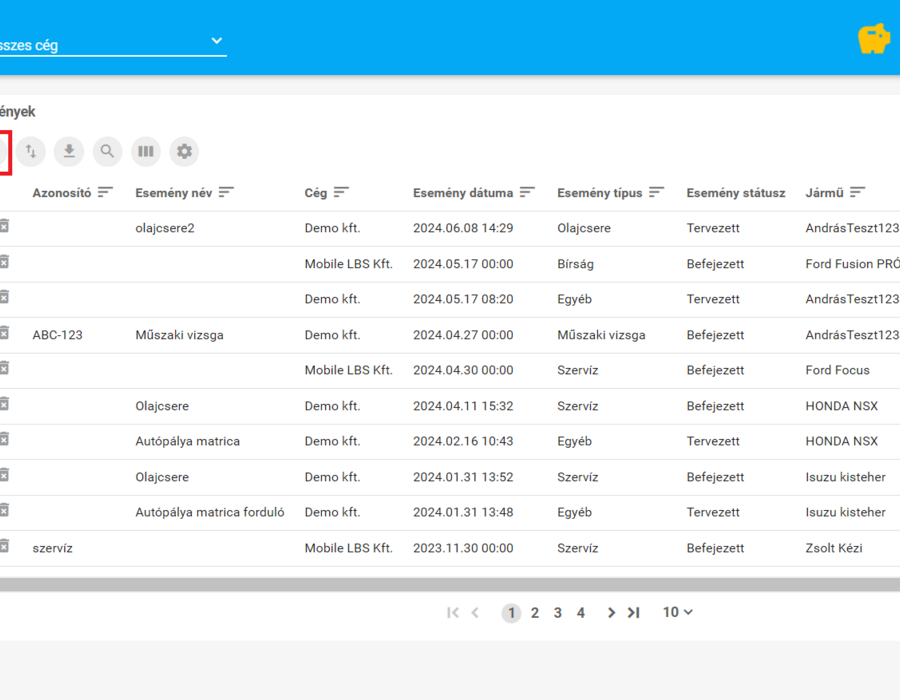Click the Esemény státusz column header
The height and width of the screenshot is (700, 900).
click(736, 193)
